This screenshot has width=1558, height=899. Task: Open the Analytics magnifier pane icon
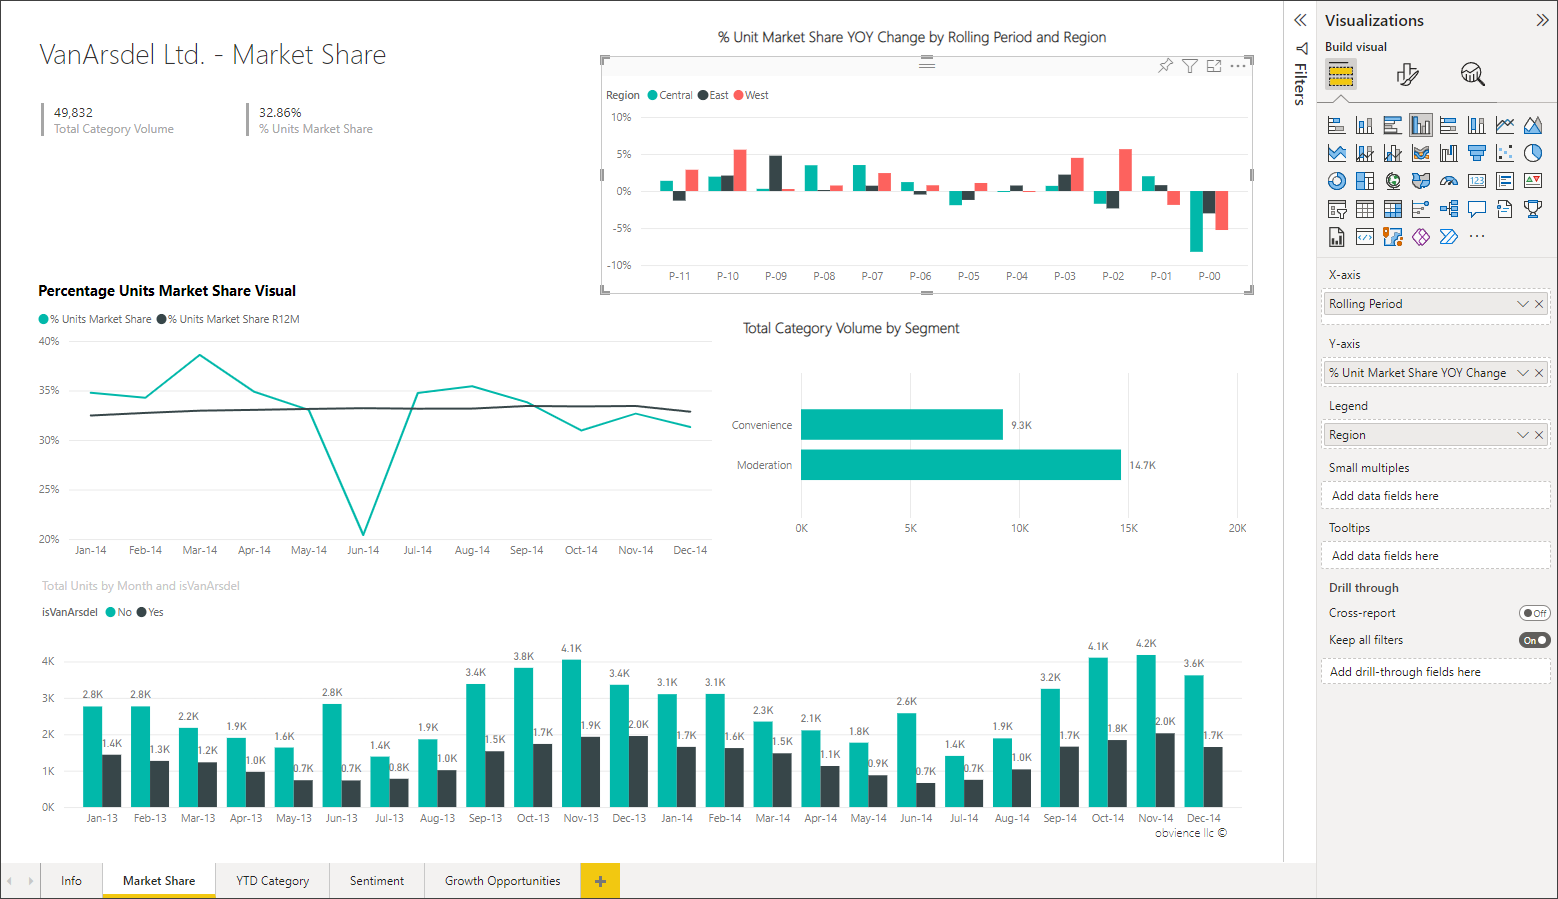(x=1472, y=74)
